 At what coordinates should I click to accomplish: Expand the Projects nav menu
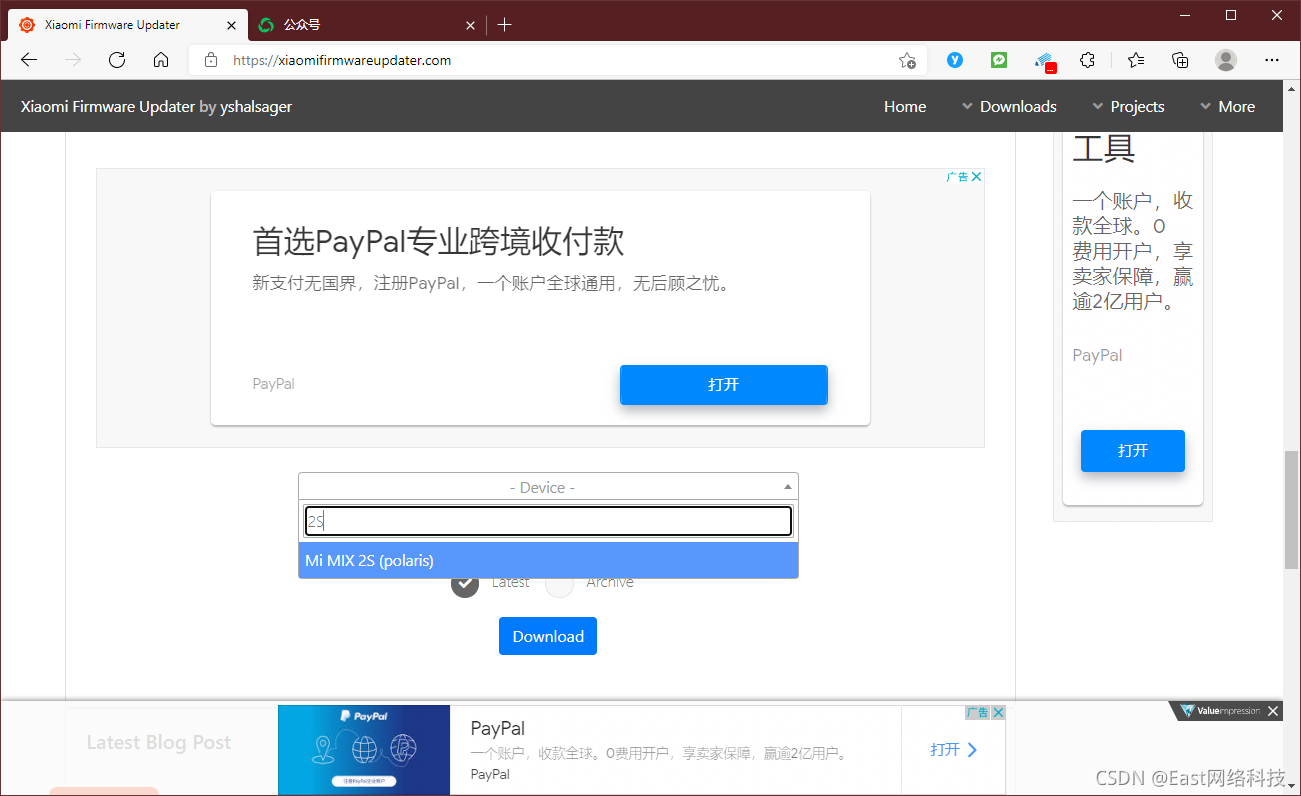coord(1128,106)
